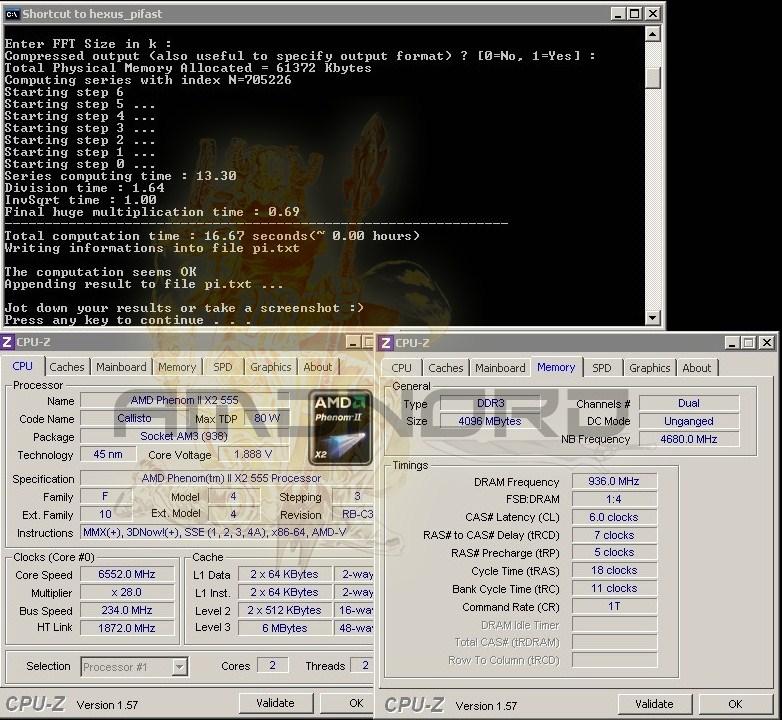Click the console vertical scrollbar thumb
The height and width of the screenshot is (720, 782).
point(652,78)
